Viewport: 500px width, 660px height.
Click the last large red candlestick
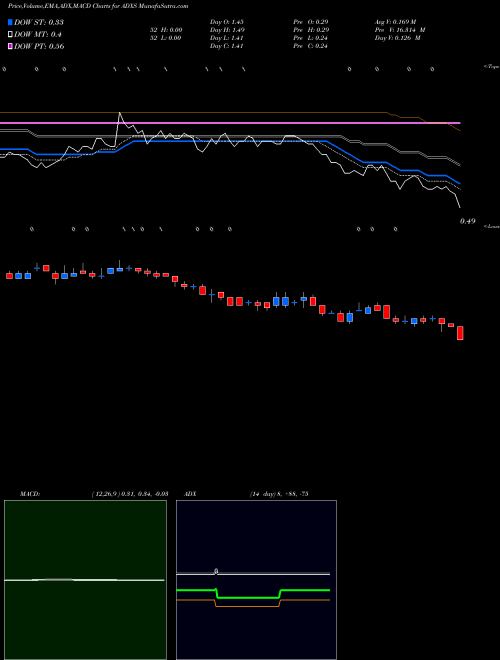[460, 333]
